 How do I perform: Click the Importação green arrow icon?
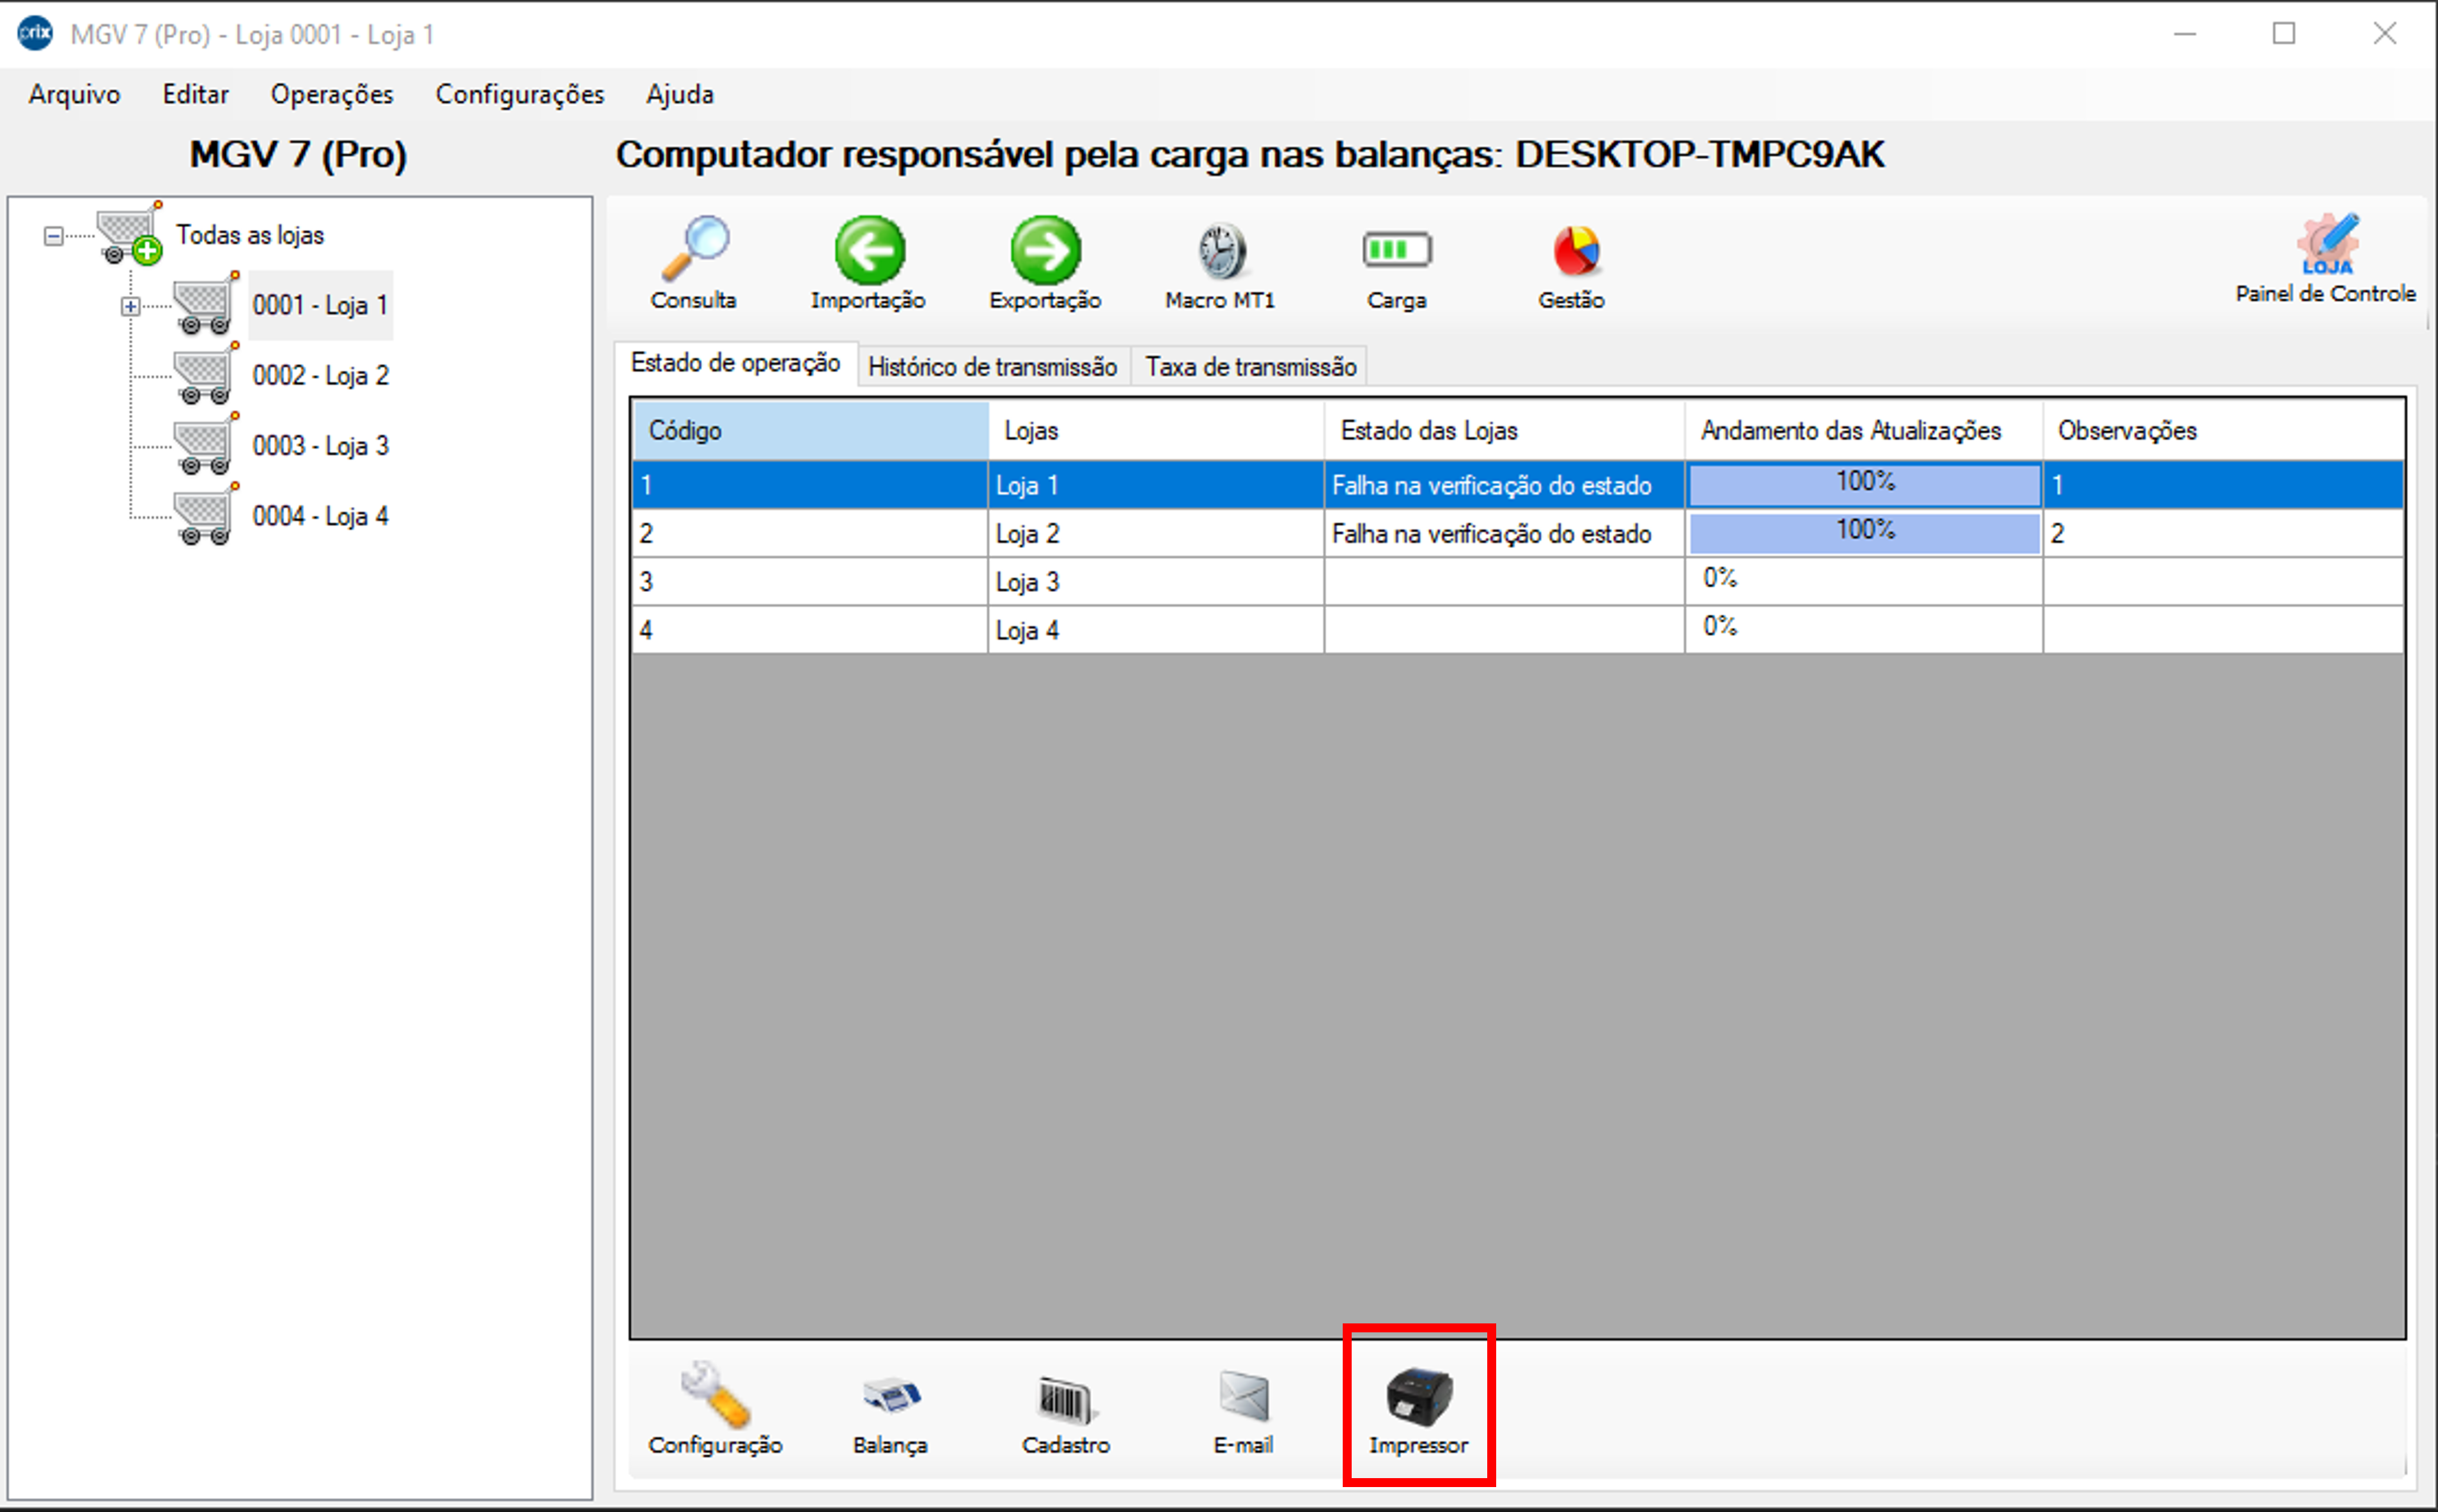869,249
